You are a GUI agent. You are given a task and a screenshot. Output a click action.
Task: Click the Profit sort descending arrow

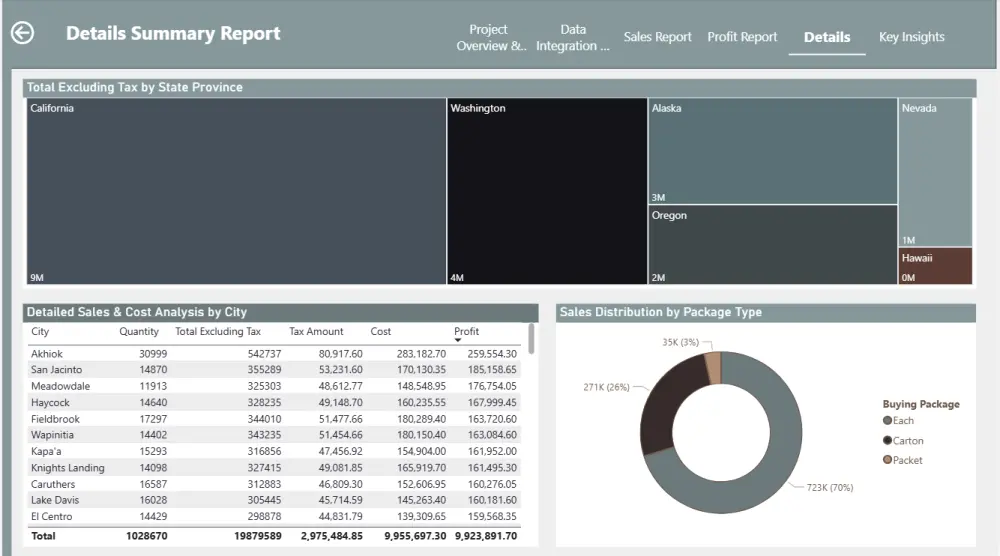(457, 340)
